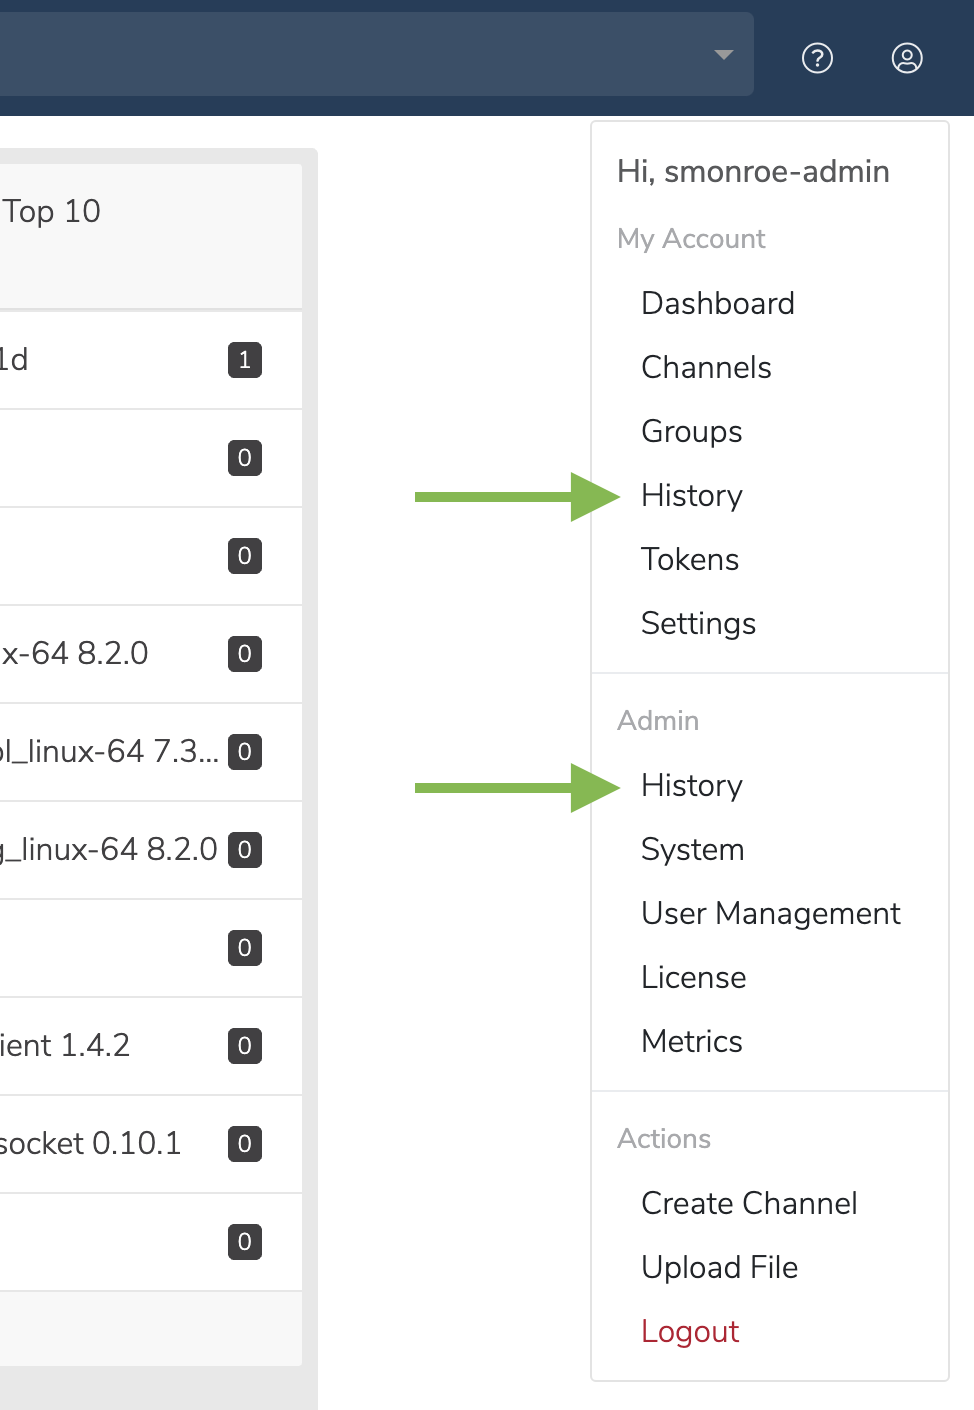Click the user account profile icon
The image size is (974, 1410).
point(907,58)
